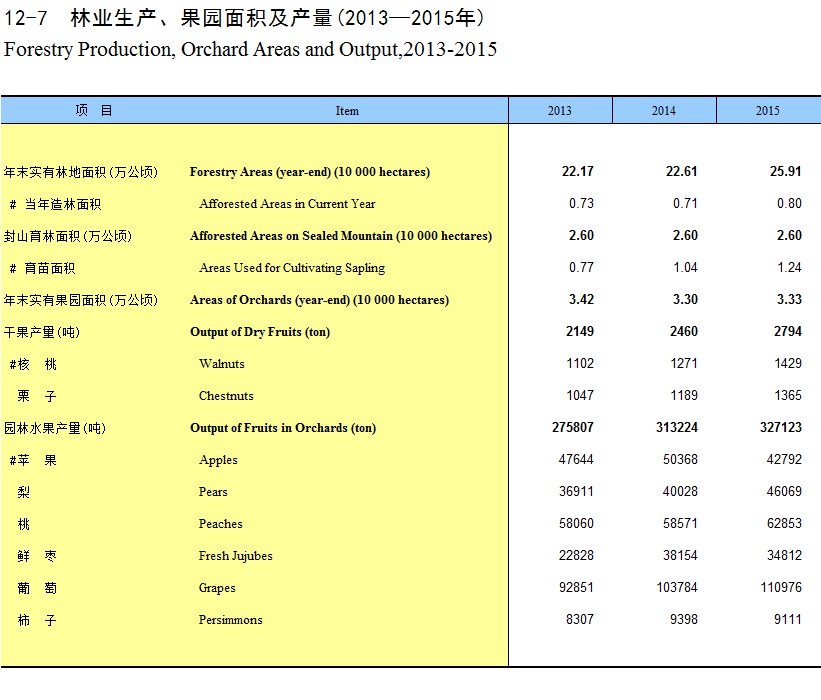Viewport: 821px width, 700px height.
Task: Select Chinese label '年末实有果园面积(万公顷)'
Action: coord(81,300)
